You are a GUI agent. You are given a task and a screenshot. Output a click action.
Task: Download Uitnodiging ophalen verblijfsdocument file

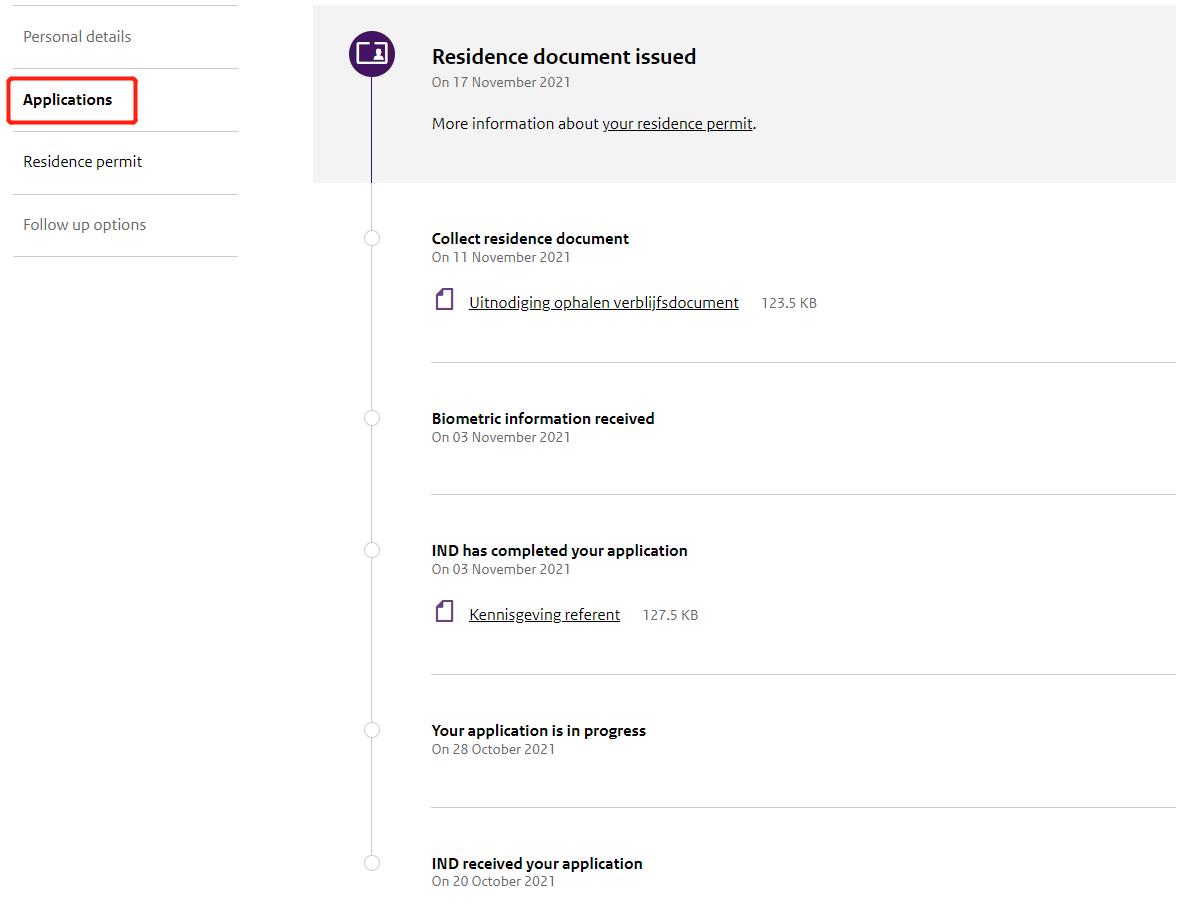[x=603, y=303]
